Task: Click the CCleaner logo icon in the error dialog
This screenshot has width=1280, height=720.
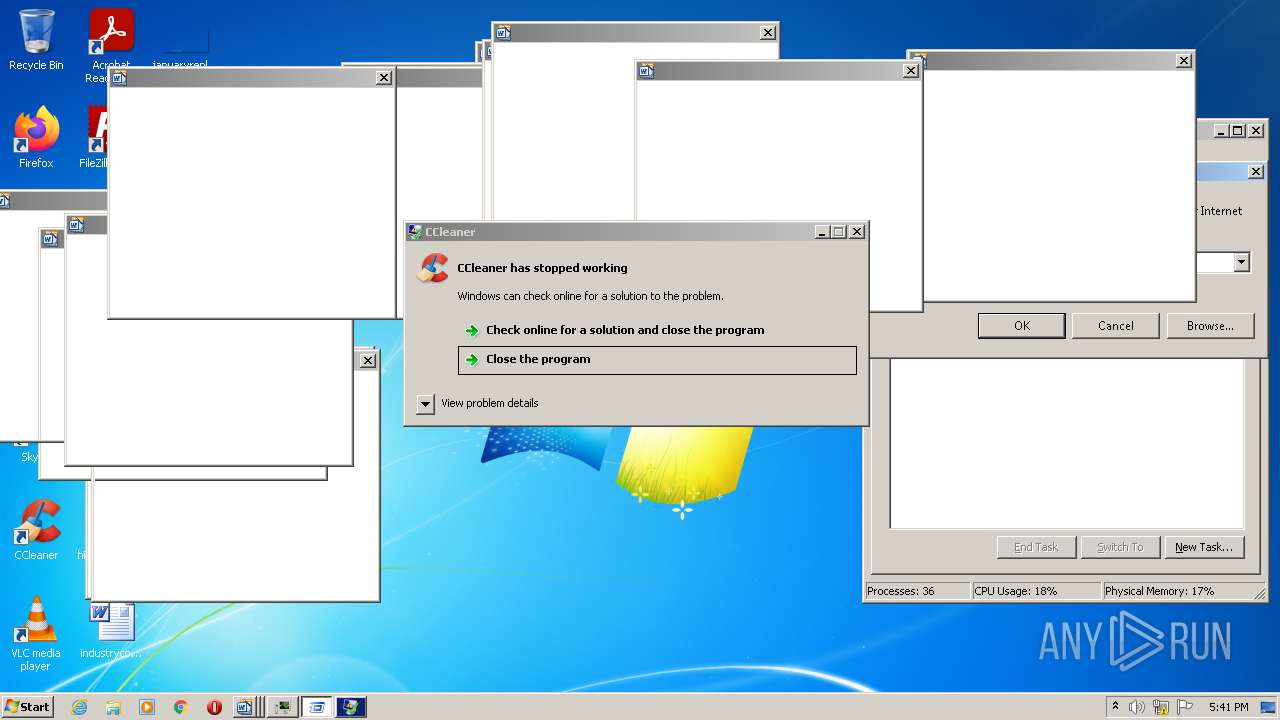Action: [433, 268]
